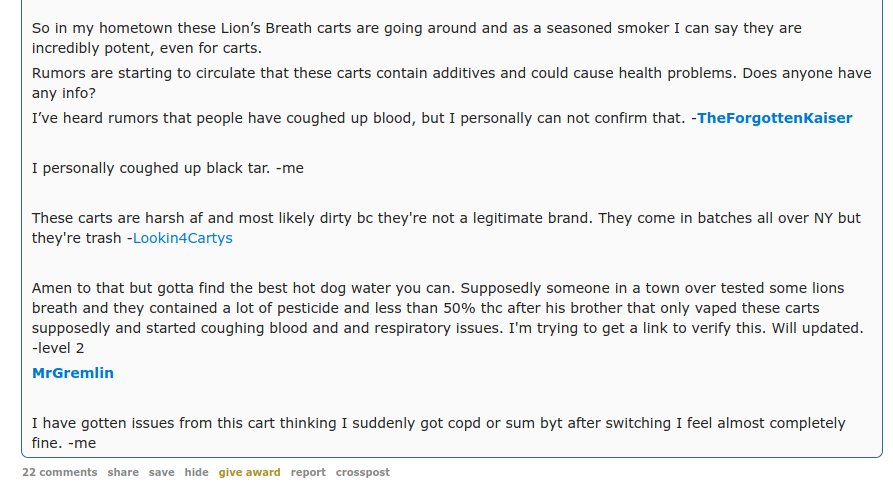This screenshot has height=486, width=893.
Task: Click the 'I personally coughed up black tar' line
Action: tap(167, 168)
